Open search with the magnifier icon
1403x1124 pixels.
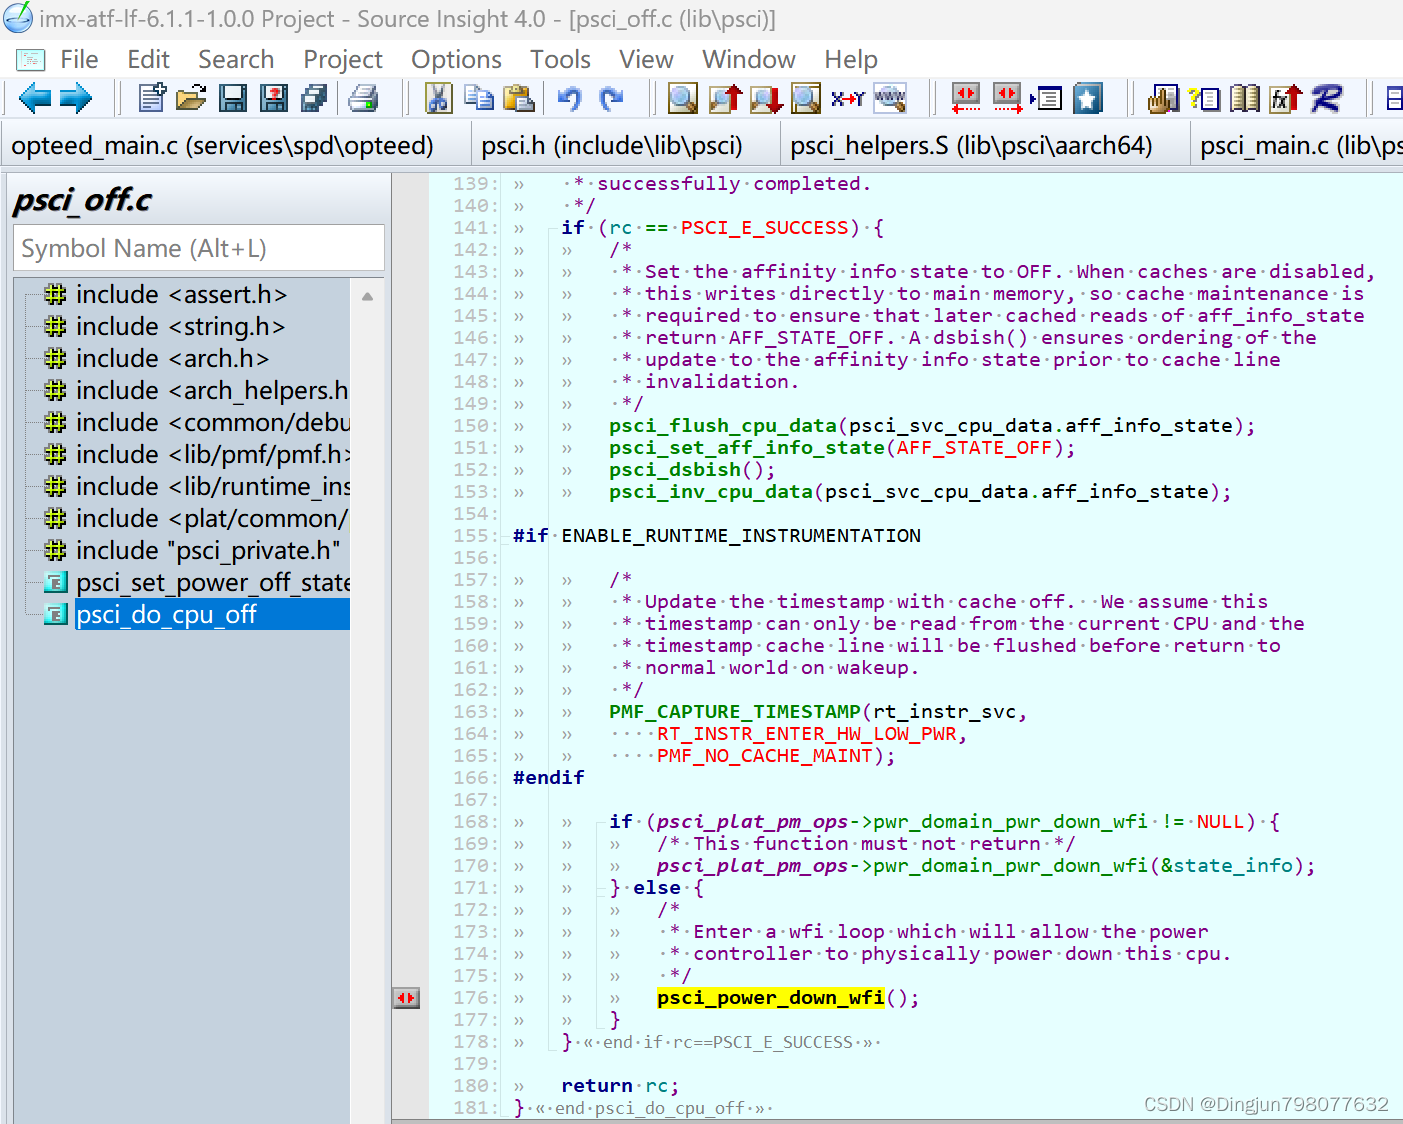682,98
